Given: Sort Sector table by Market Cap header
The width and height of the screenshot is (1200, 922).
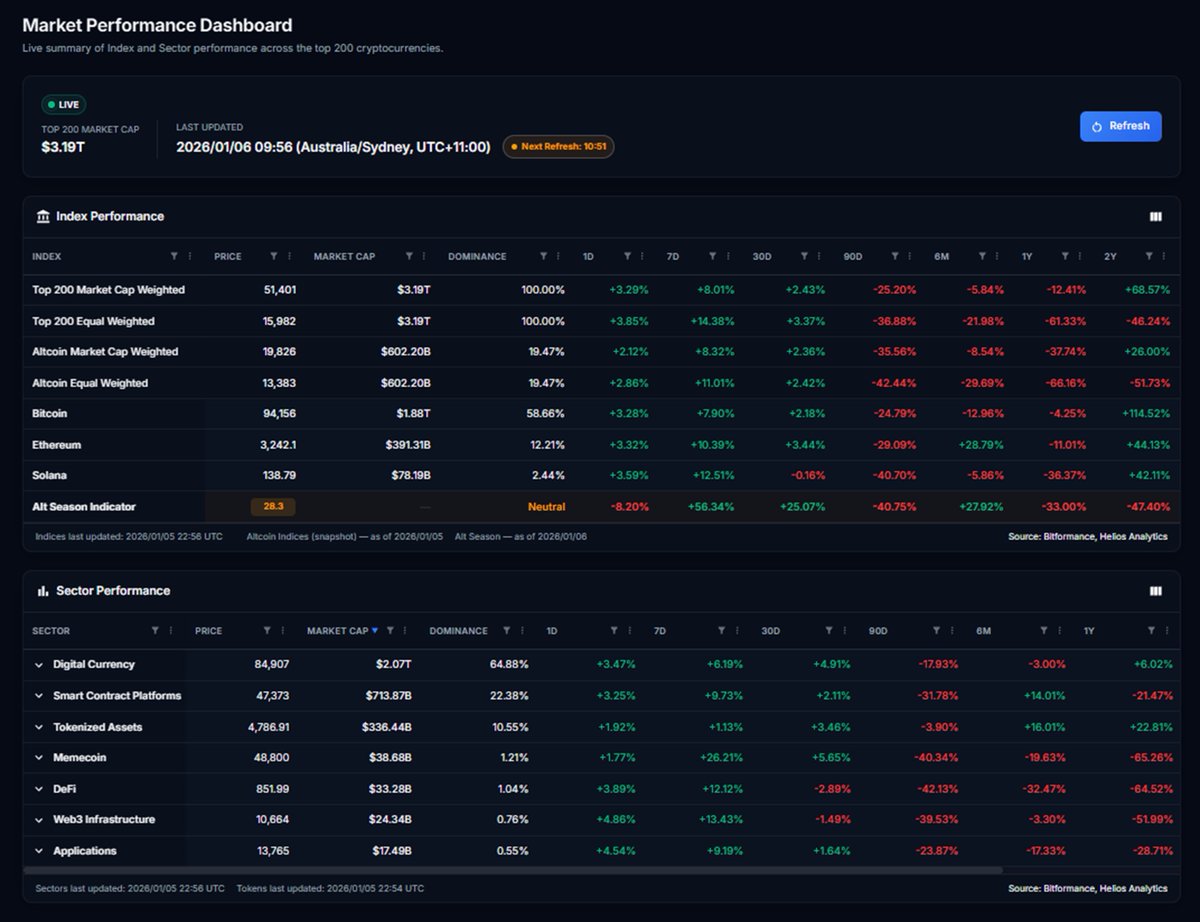Looking at the screenshot, I should point(337,631).
